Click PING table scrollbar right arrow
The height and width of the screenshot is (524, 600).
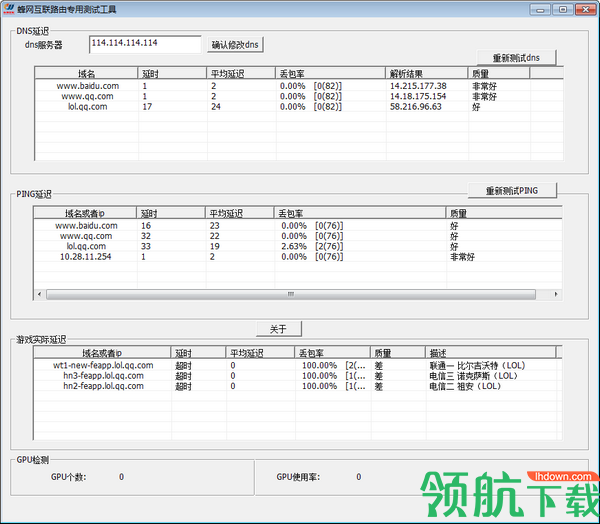[556, 294]
